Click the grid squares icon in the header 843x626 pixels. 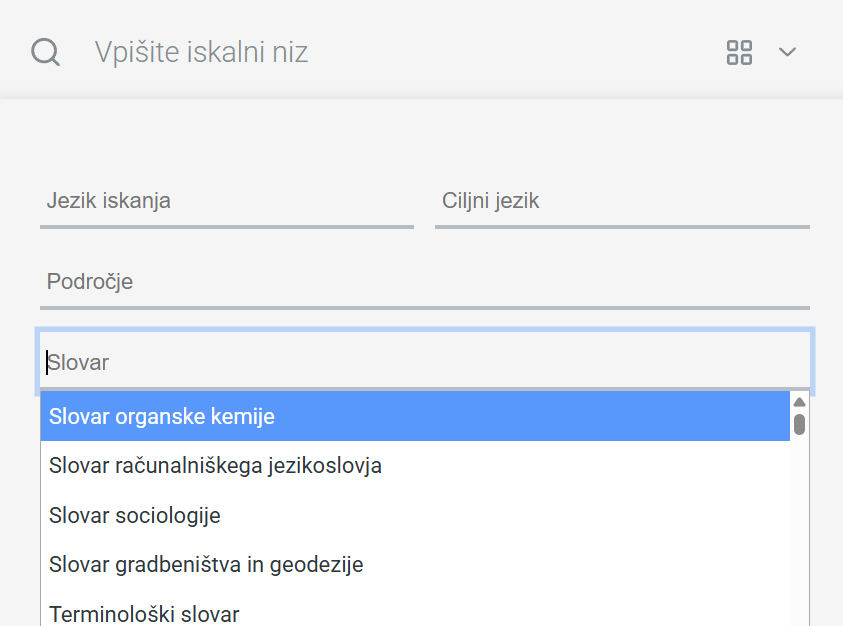(739, 52)
